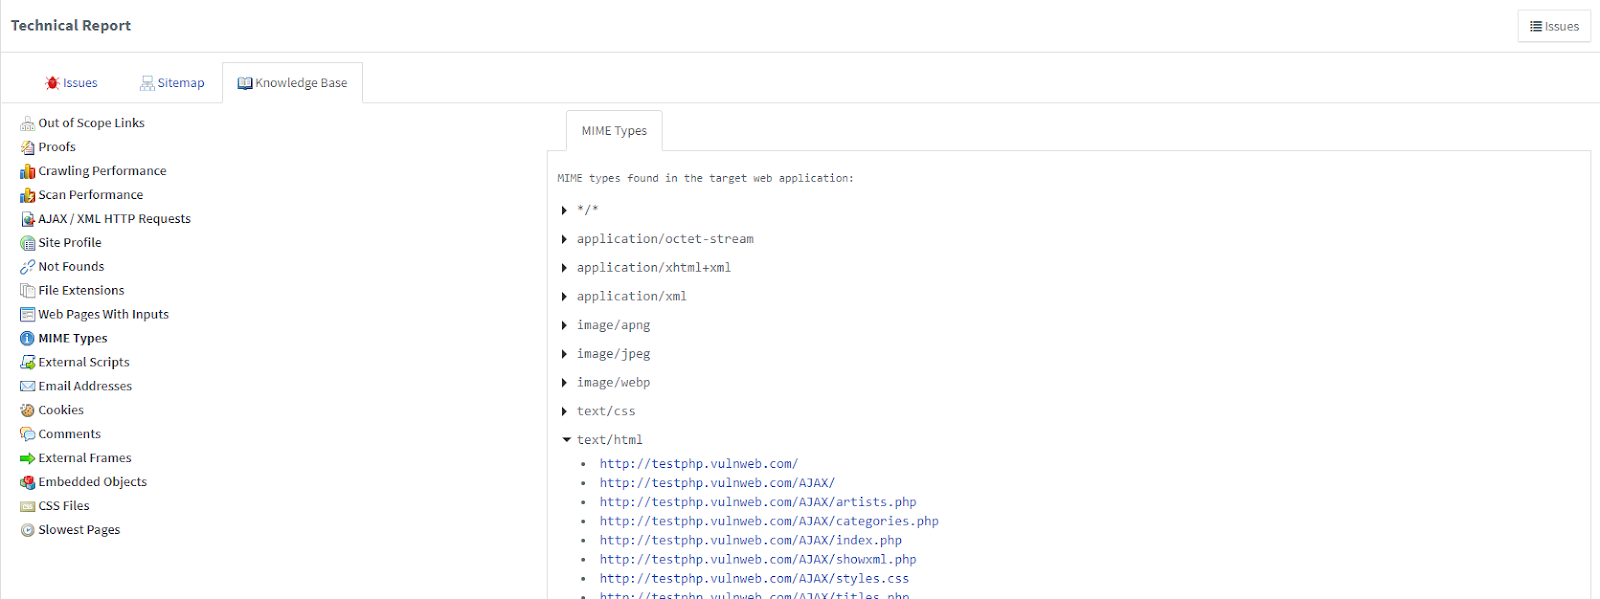Click the Site Profile globe icon
Image resolution: width=1600 pixels, height=599 pixels.
point(27,243)
